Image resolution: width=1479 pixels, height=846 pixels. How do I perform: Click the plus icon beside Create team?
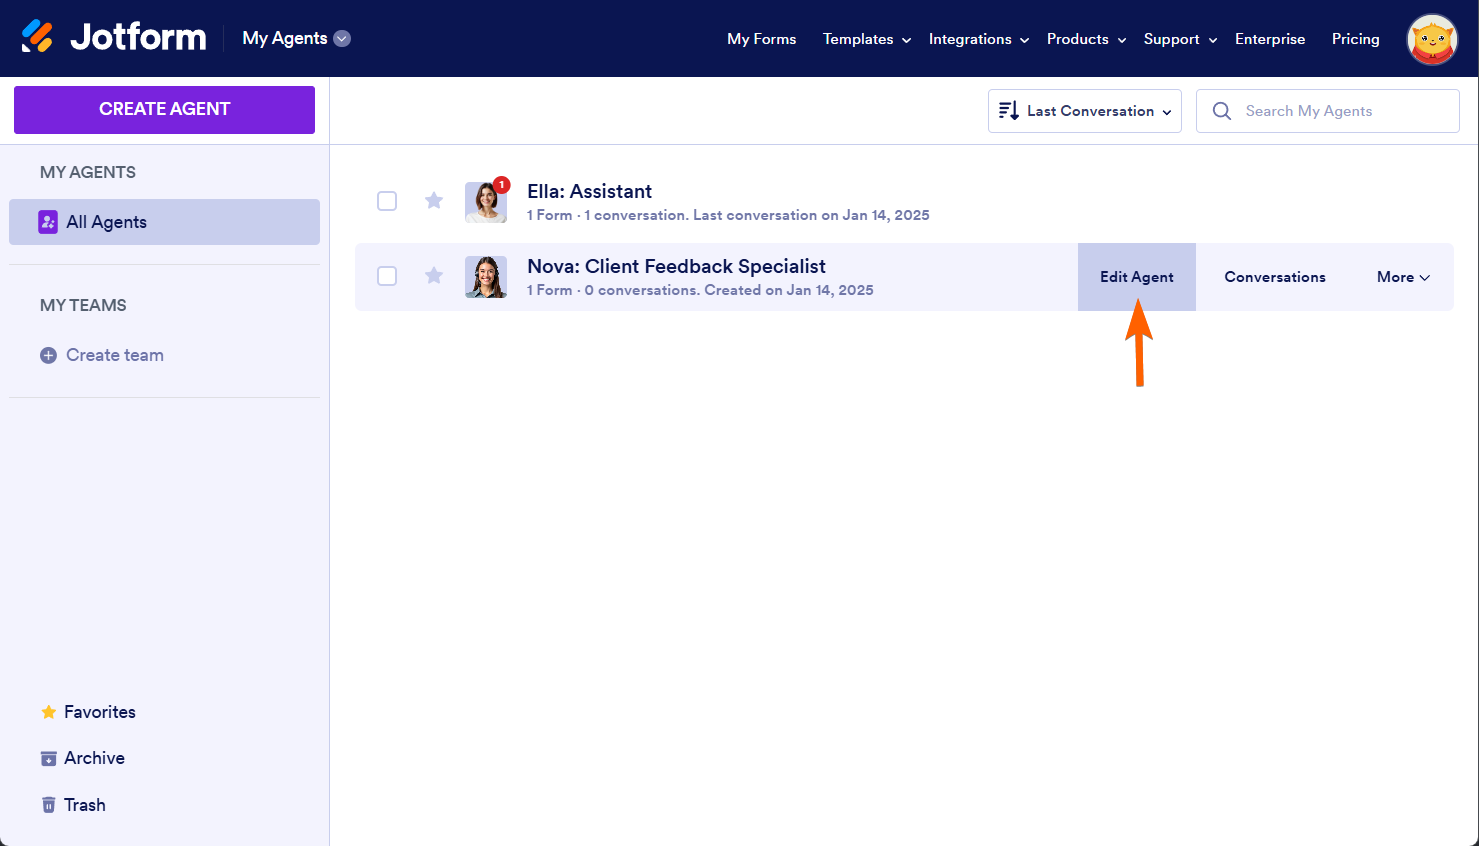pyautogui.click(x=48, y=355)
